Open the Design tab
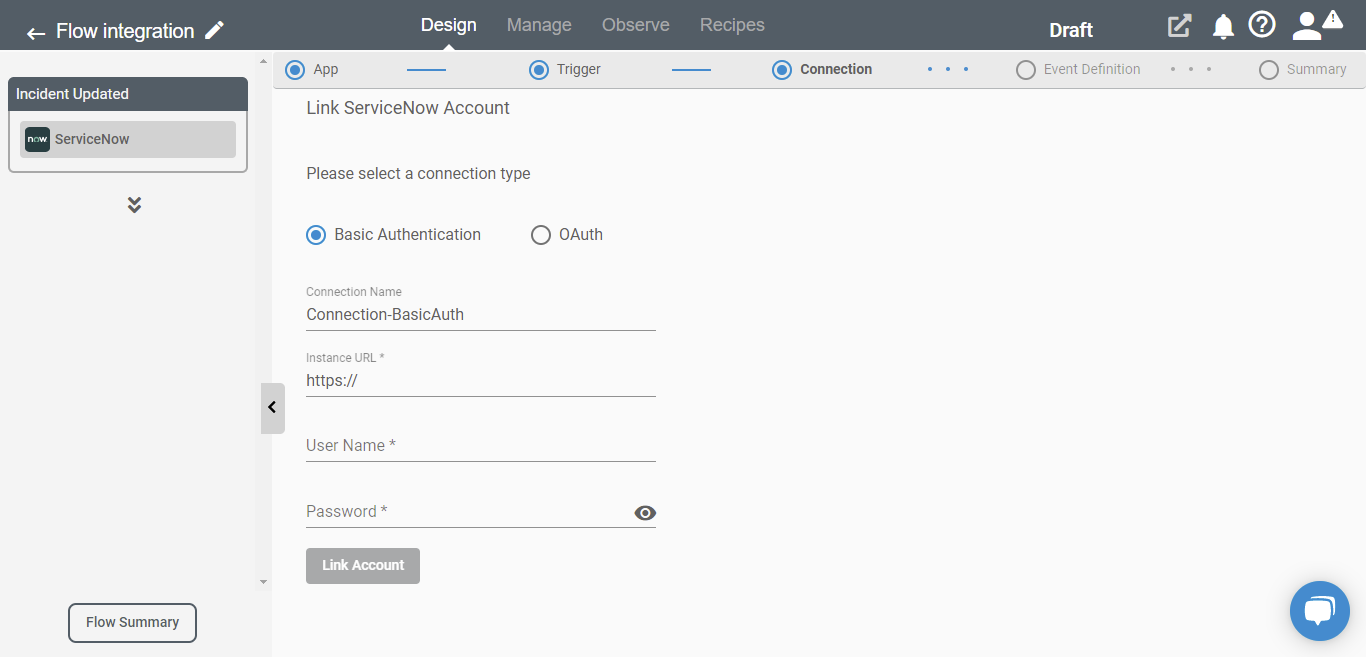 (449, 25)
